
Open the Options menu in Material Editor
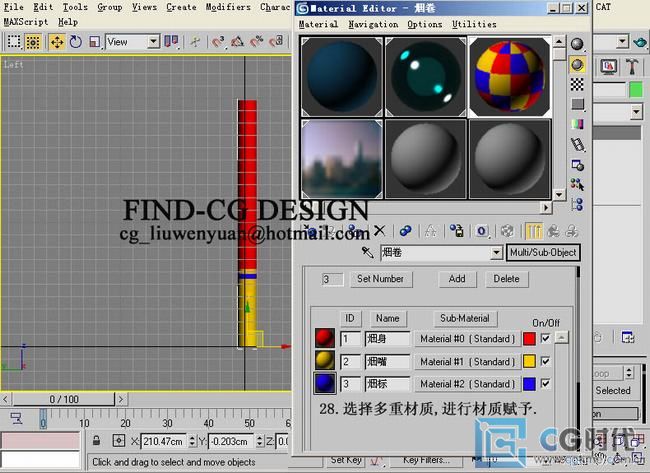coord(424,24)
